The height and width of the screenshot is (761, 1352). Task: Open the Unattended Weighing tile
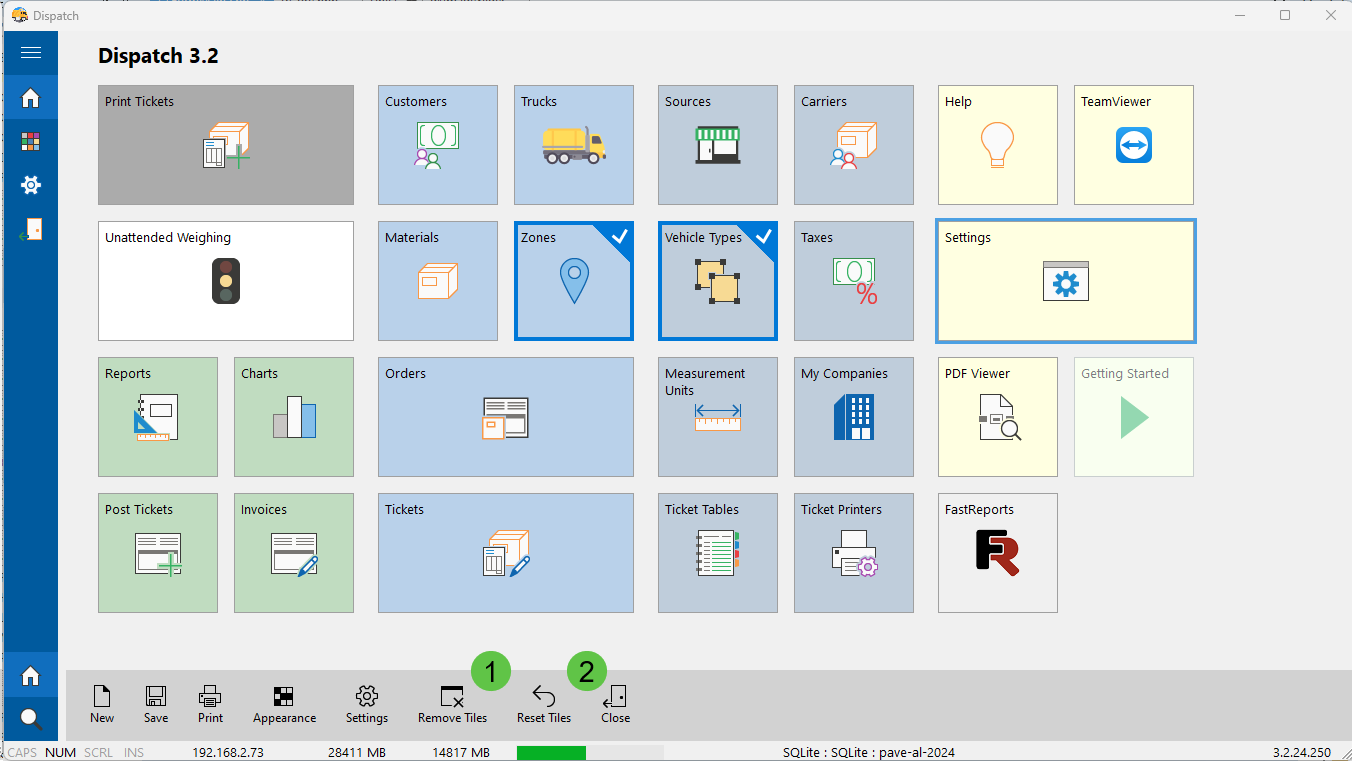(x=226, y=281)
